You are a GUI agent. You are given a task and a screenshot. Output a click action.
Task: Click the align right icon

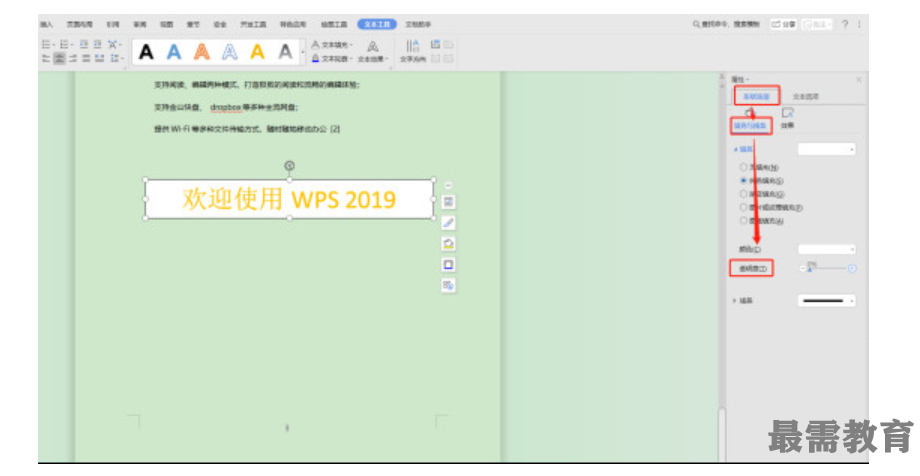tap(73, 58)
